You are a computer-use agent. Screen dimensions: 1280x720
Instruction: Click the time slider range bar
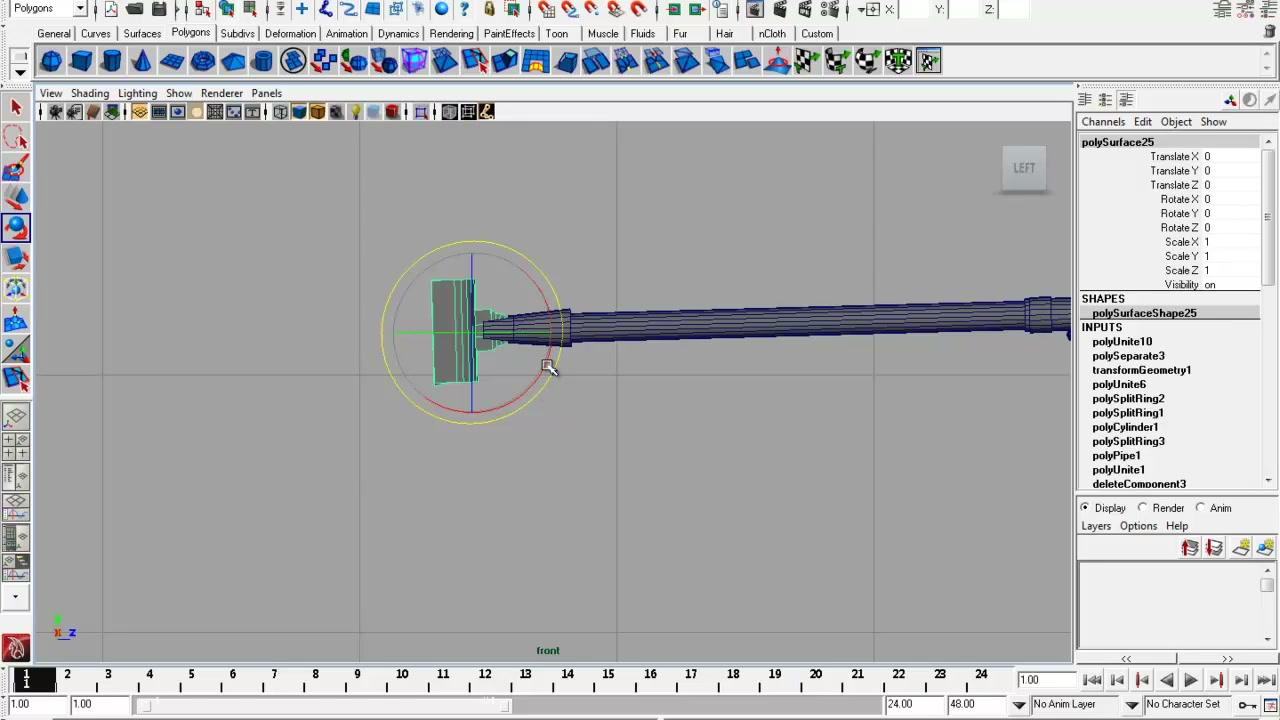tap(325, 704)
